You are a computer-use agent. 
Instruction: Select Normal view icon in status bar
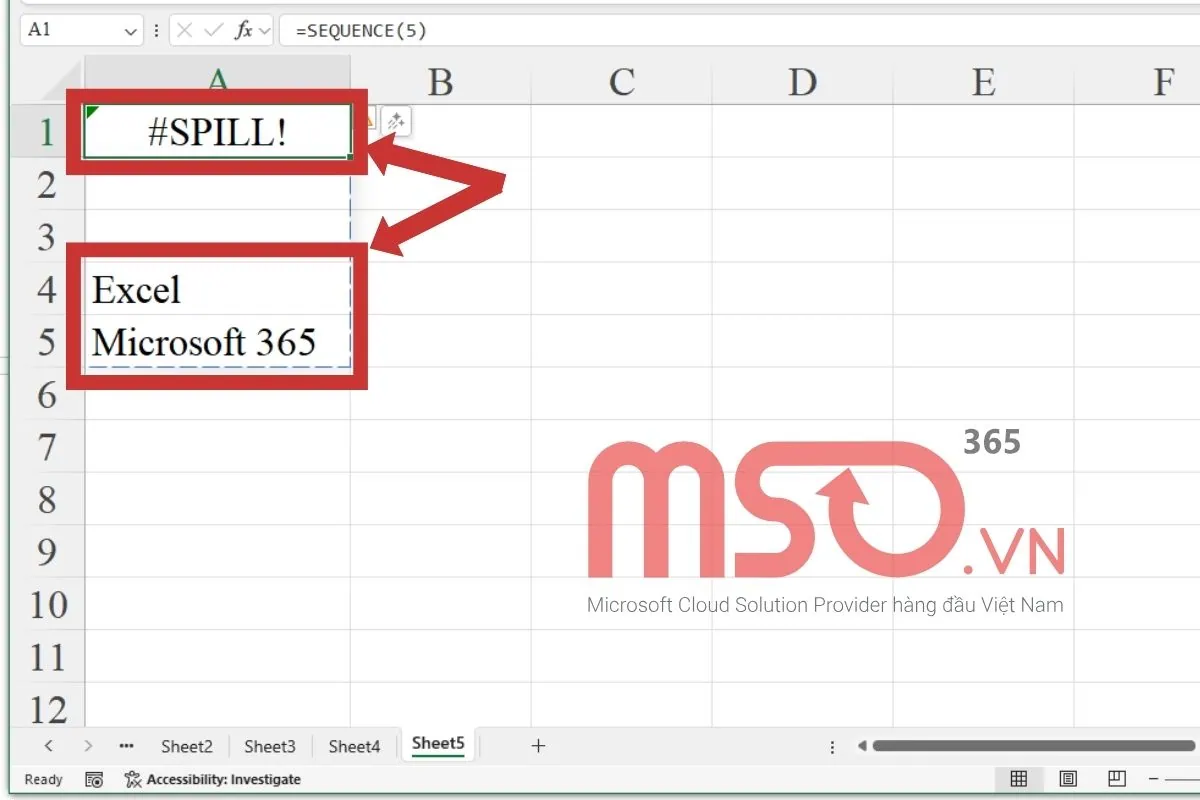(1018, 778)
